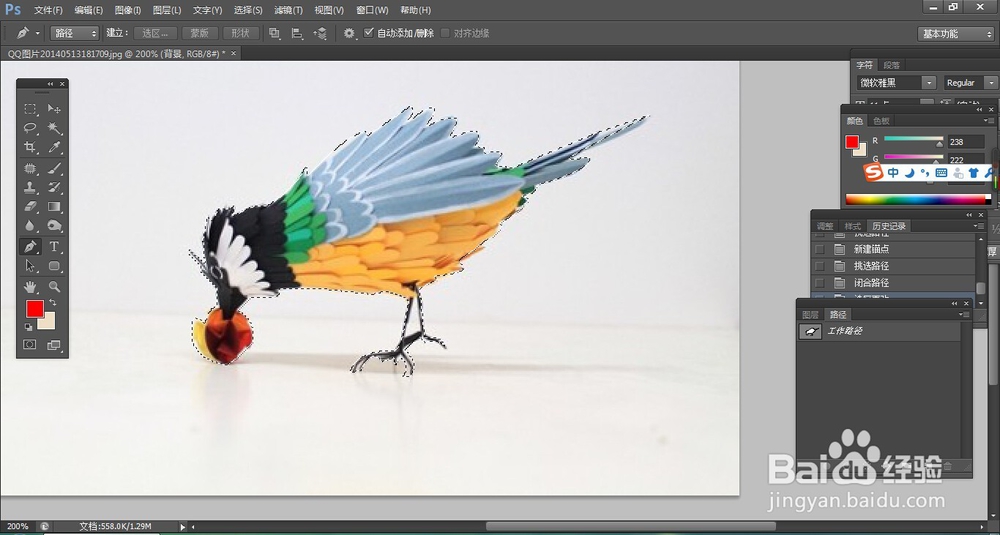
Task: Click the 蒙版 button
Action: pos(200,33)
